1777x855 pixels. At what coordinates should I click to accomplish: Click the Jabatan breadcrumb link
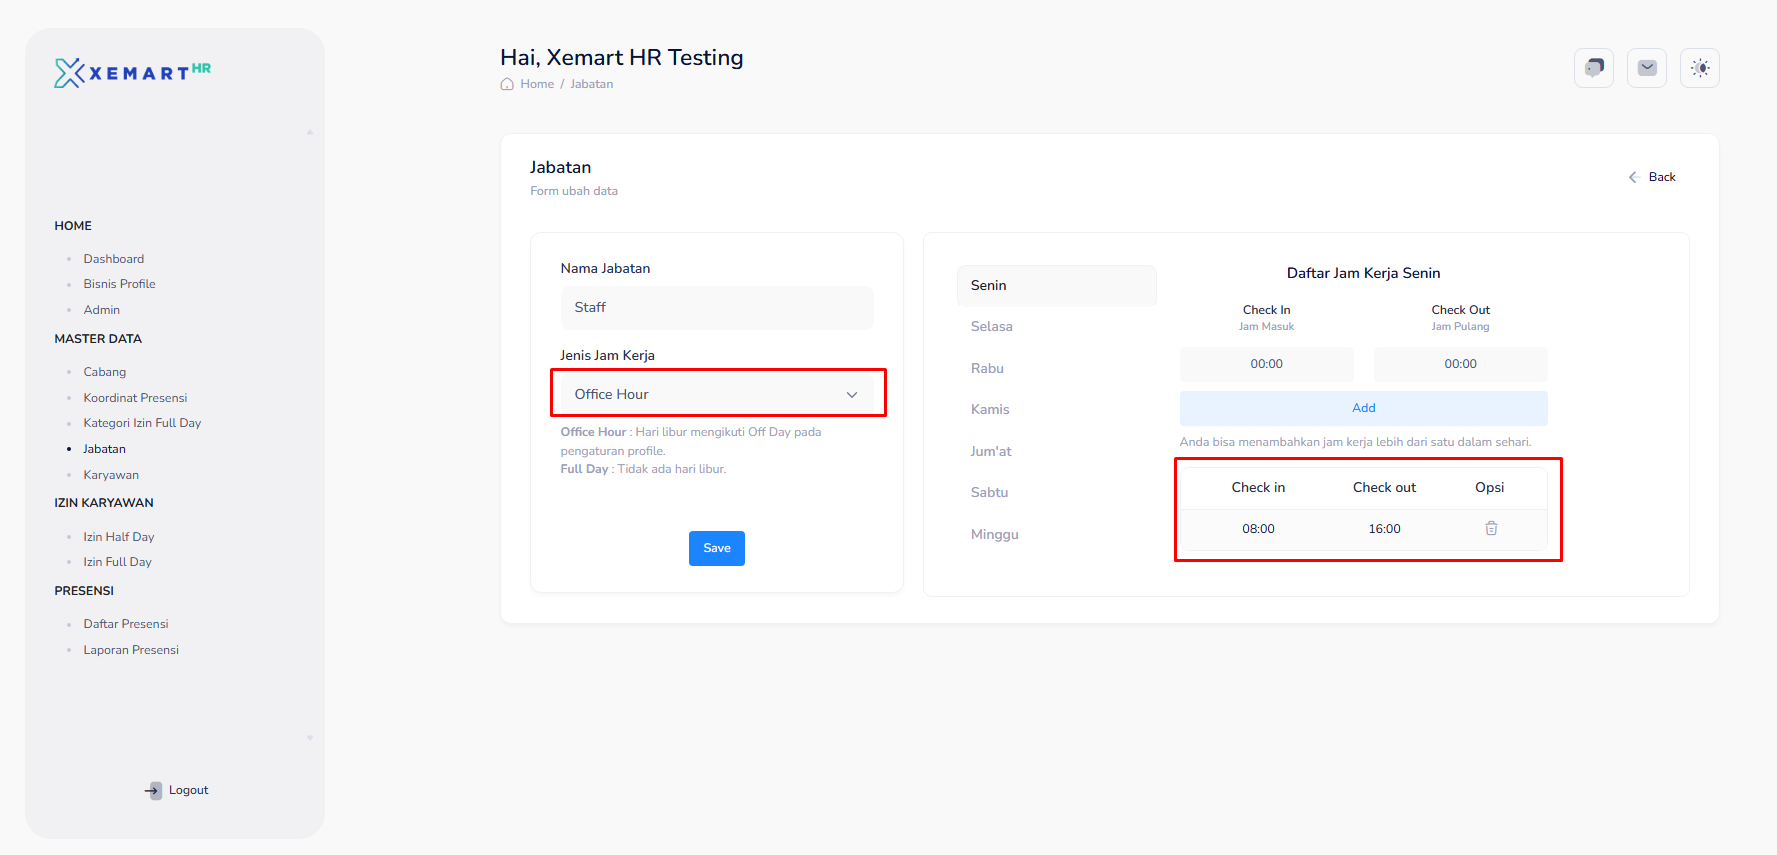tap(591, 84)
